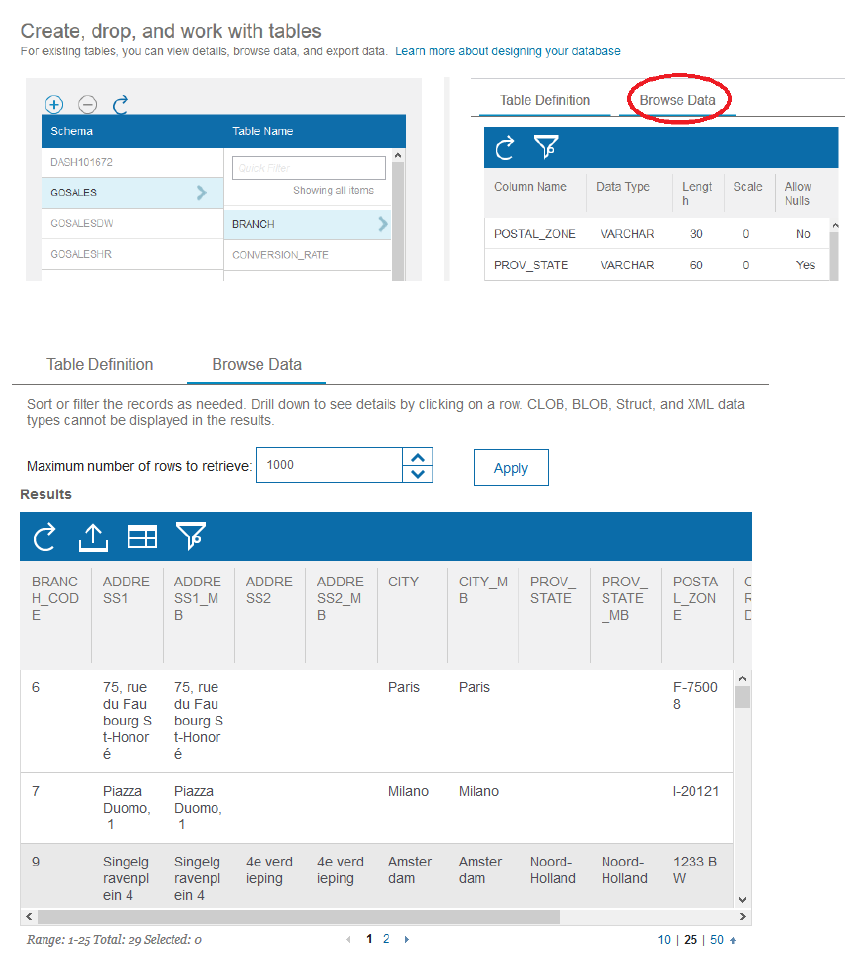Open the row with postal zone 1233 BW
Image resolution: width=867 pixels, height=960 pixels.
coord(377,876)
